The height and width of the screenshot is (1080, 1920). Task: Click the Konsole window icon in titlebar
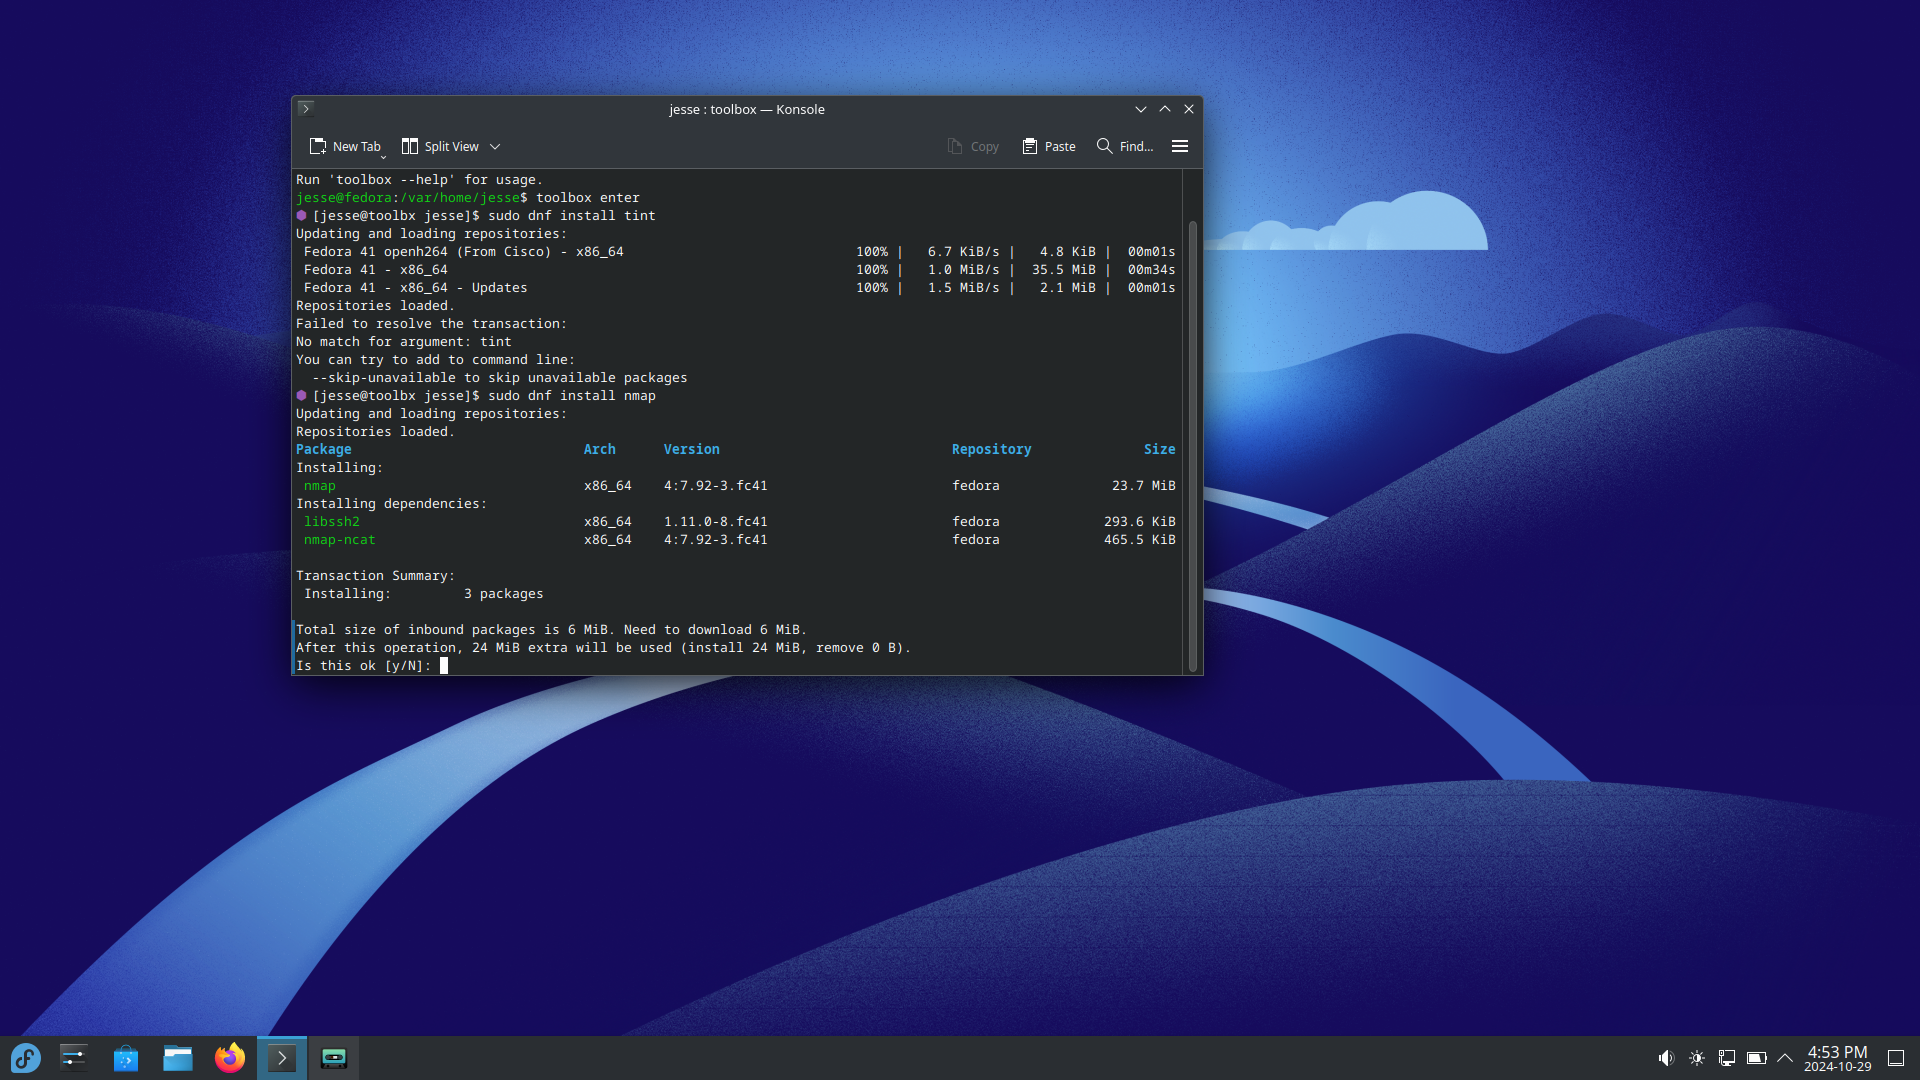306,108
